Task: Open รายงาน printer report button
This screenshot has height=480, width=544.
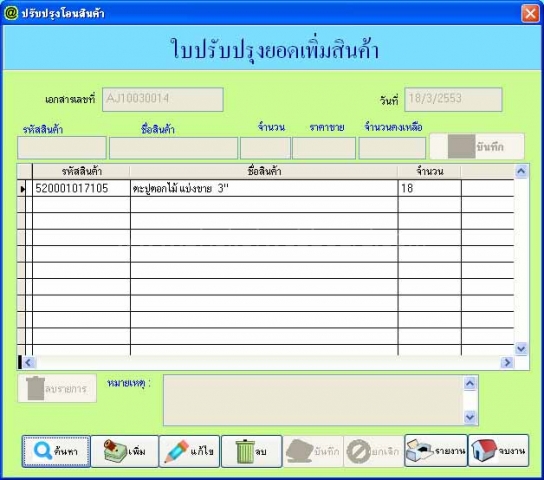Action: pyautogui.click(x=436, y=450)
